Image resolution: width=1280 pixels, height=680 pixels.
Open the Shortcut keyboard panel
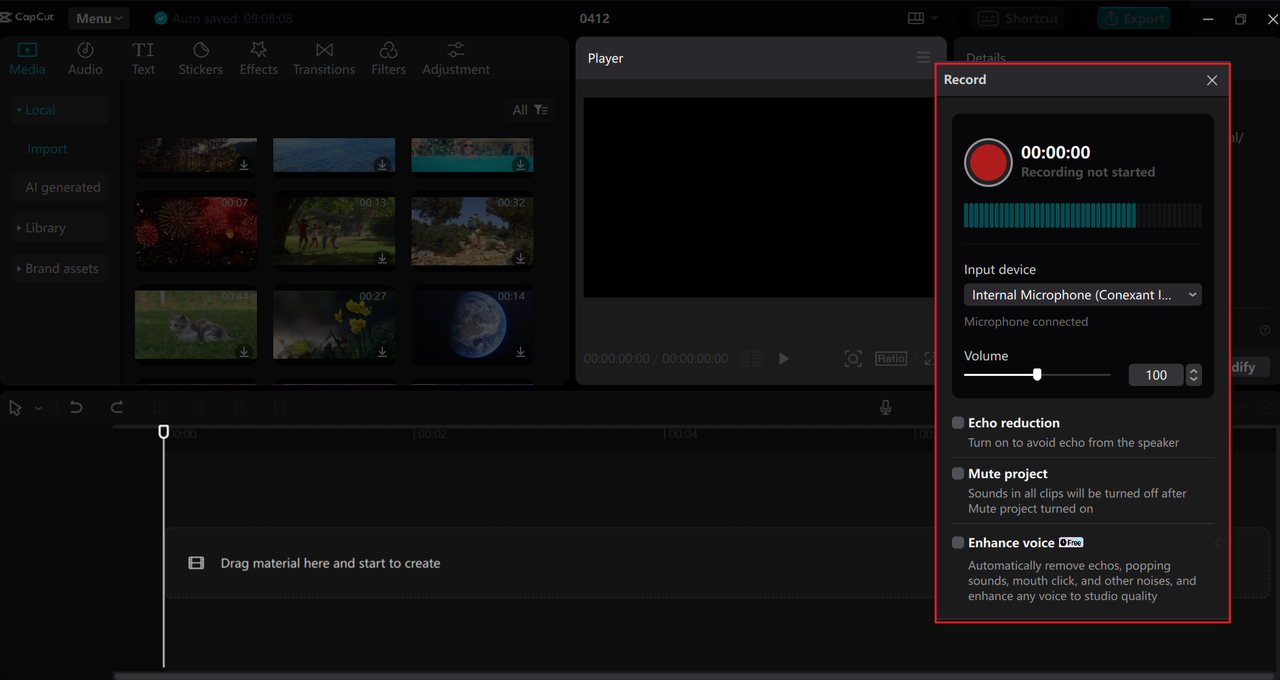pyautogui.click(x=1018, y=18)
